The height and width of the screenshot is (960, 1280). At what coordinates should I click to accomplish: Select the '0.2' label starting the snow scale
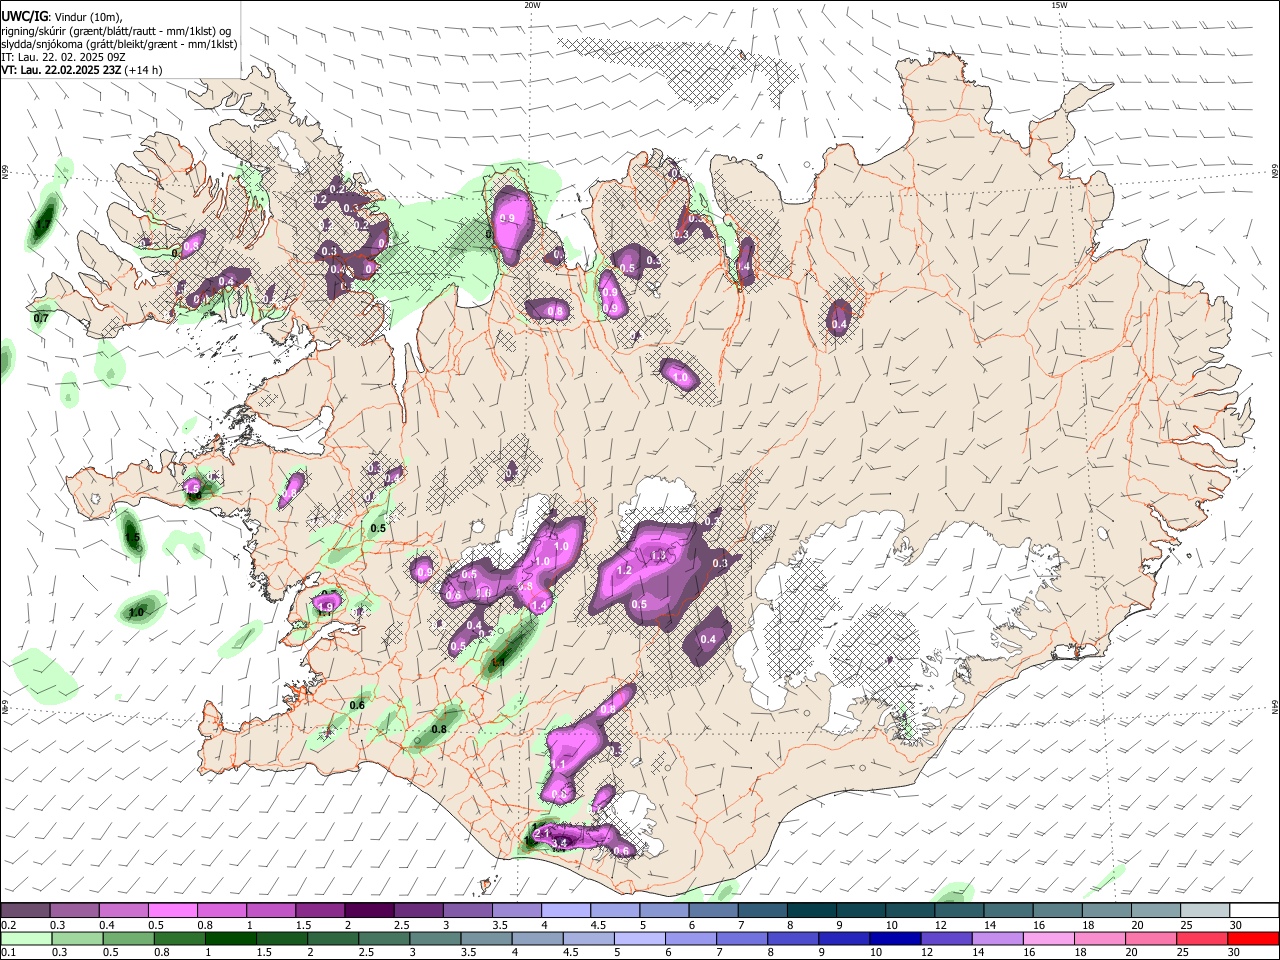(x=8, y=925)
